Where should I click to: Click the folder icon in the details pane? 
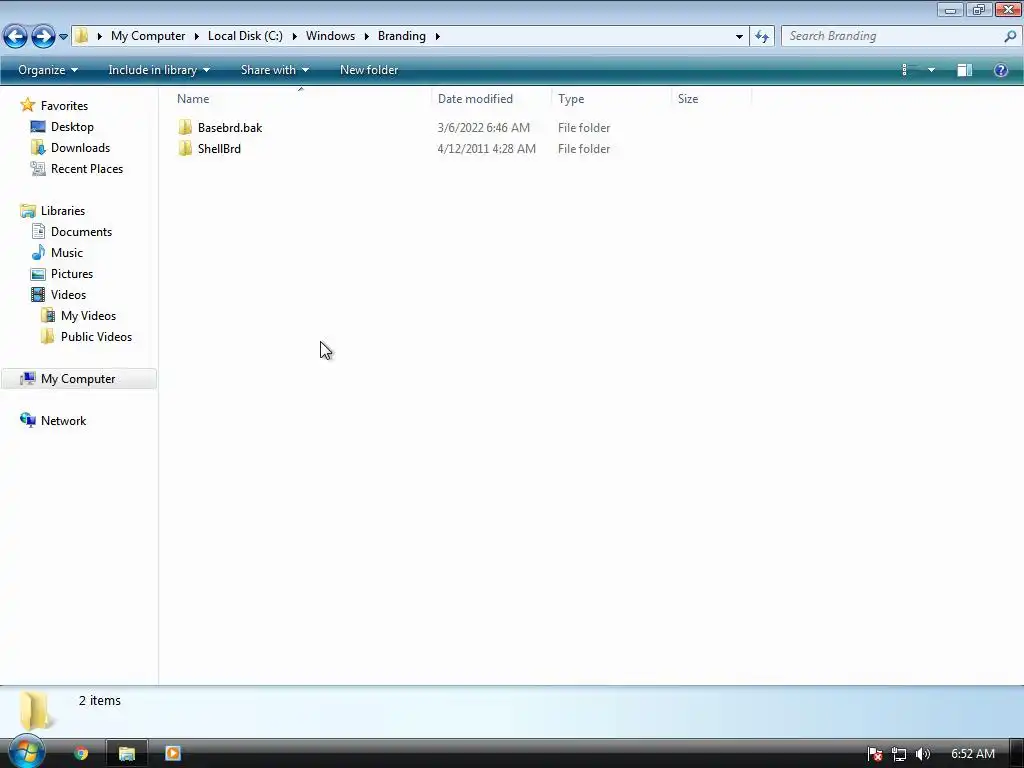pyautogui.click(x=36, y=711)
